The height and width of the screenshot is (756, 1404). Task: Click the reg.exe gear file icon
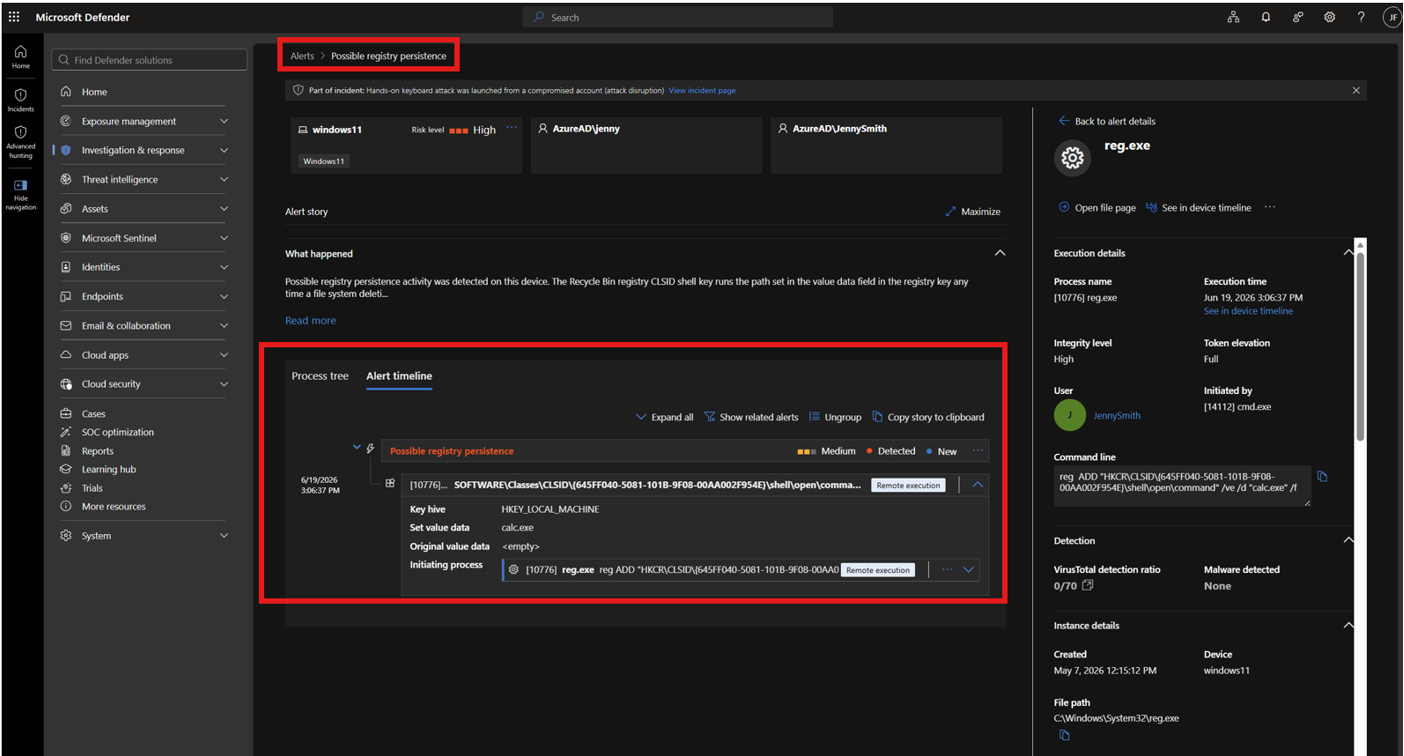pyautogui.click(x=1072, y=157)
